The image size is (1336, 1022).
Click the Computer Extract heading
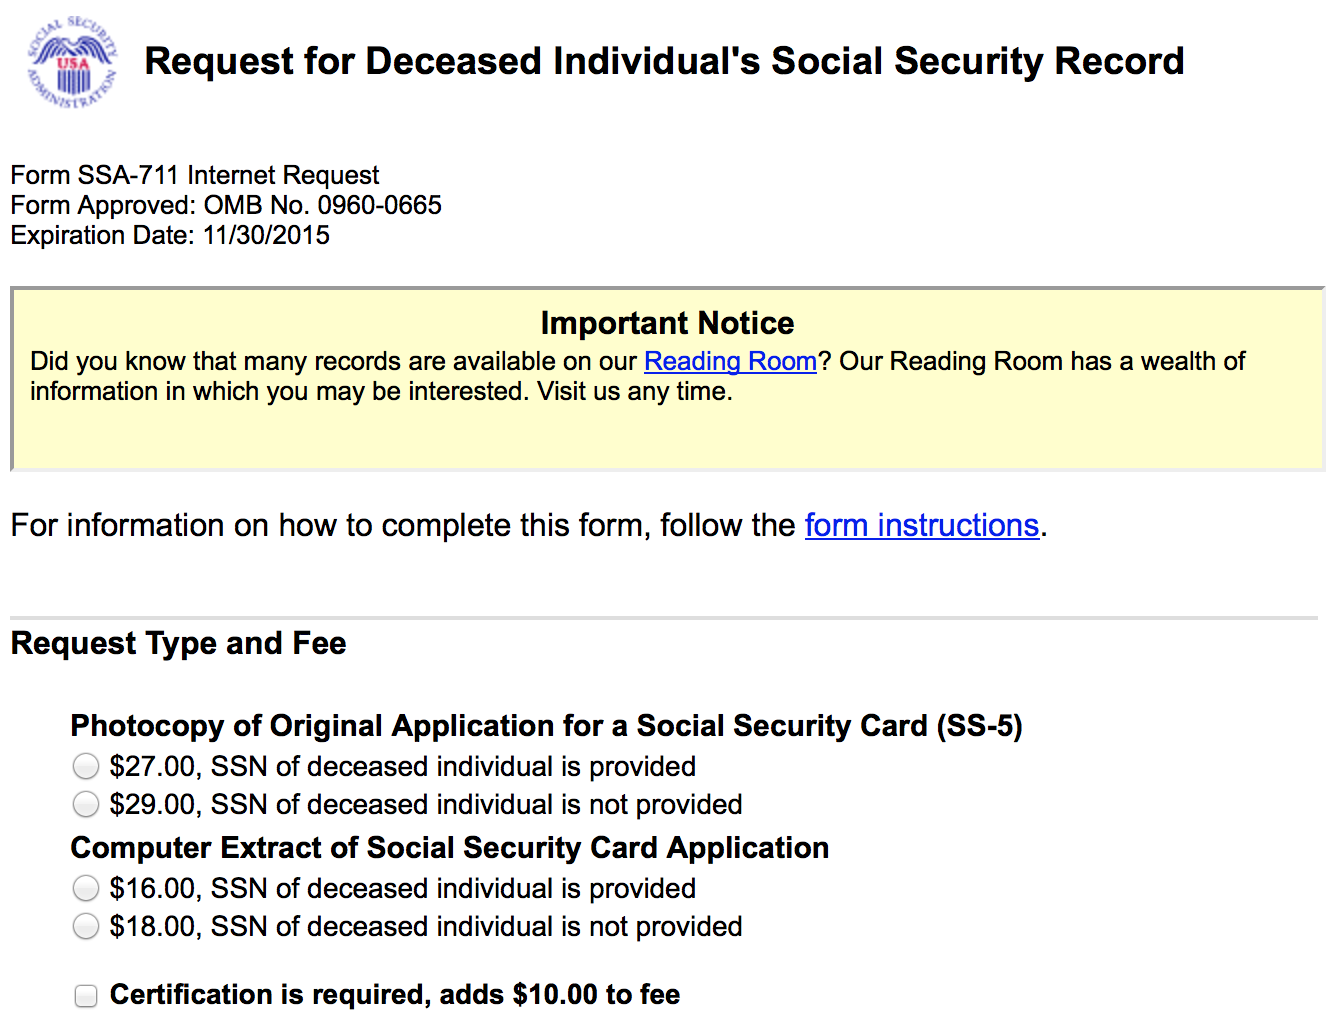click(449, 848)
